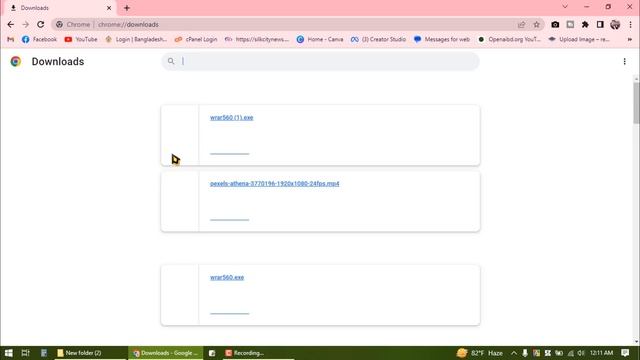Screen dimensions: 640x360
Task: Show hidden system tray icons
Action: [x=514, y=353]
